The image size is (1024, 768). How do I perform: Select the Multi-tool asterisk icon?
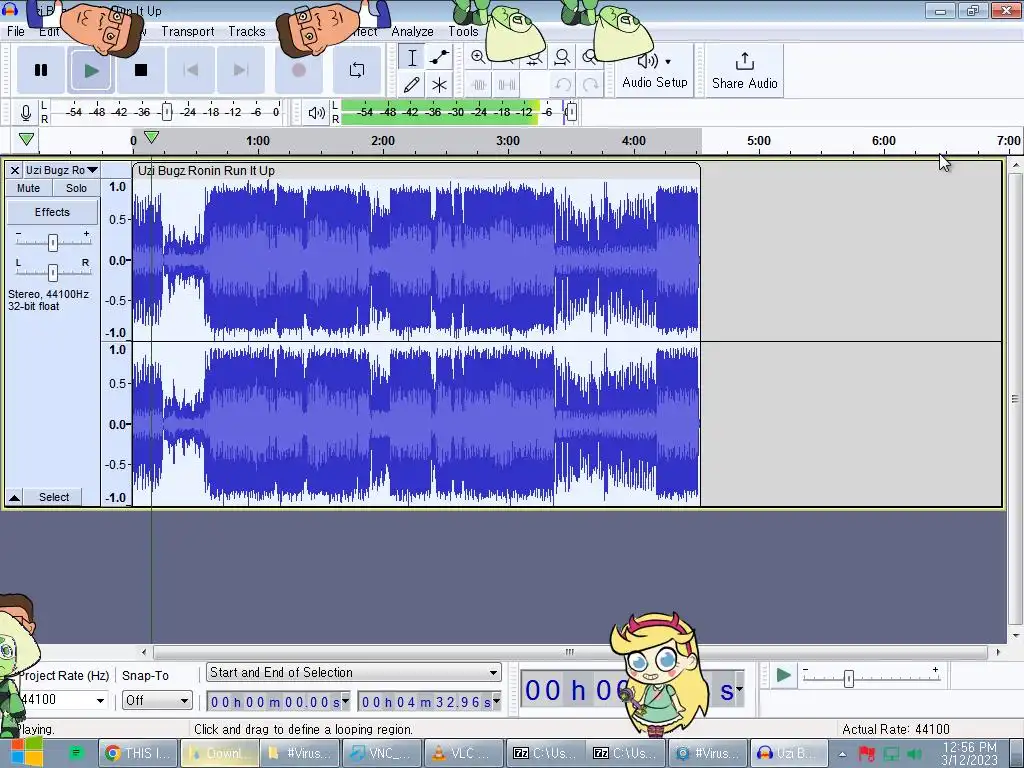tap(440, 85)
